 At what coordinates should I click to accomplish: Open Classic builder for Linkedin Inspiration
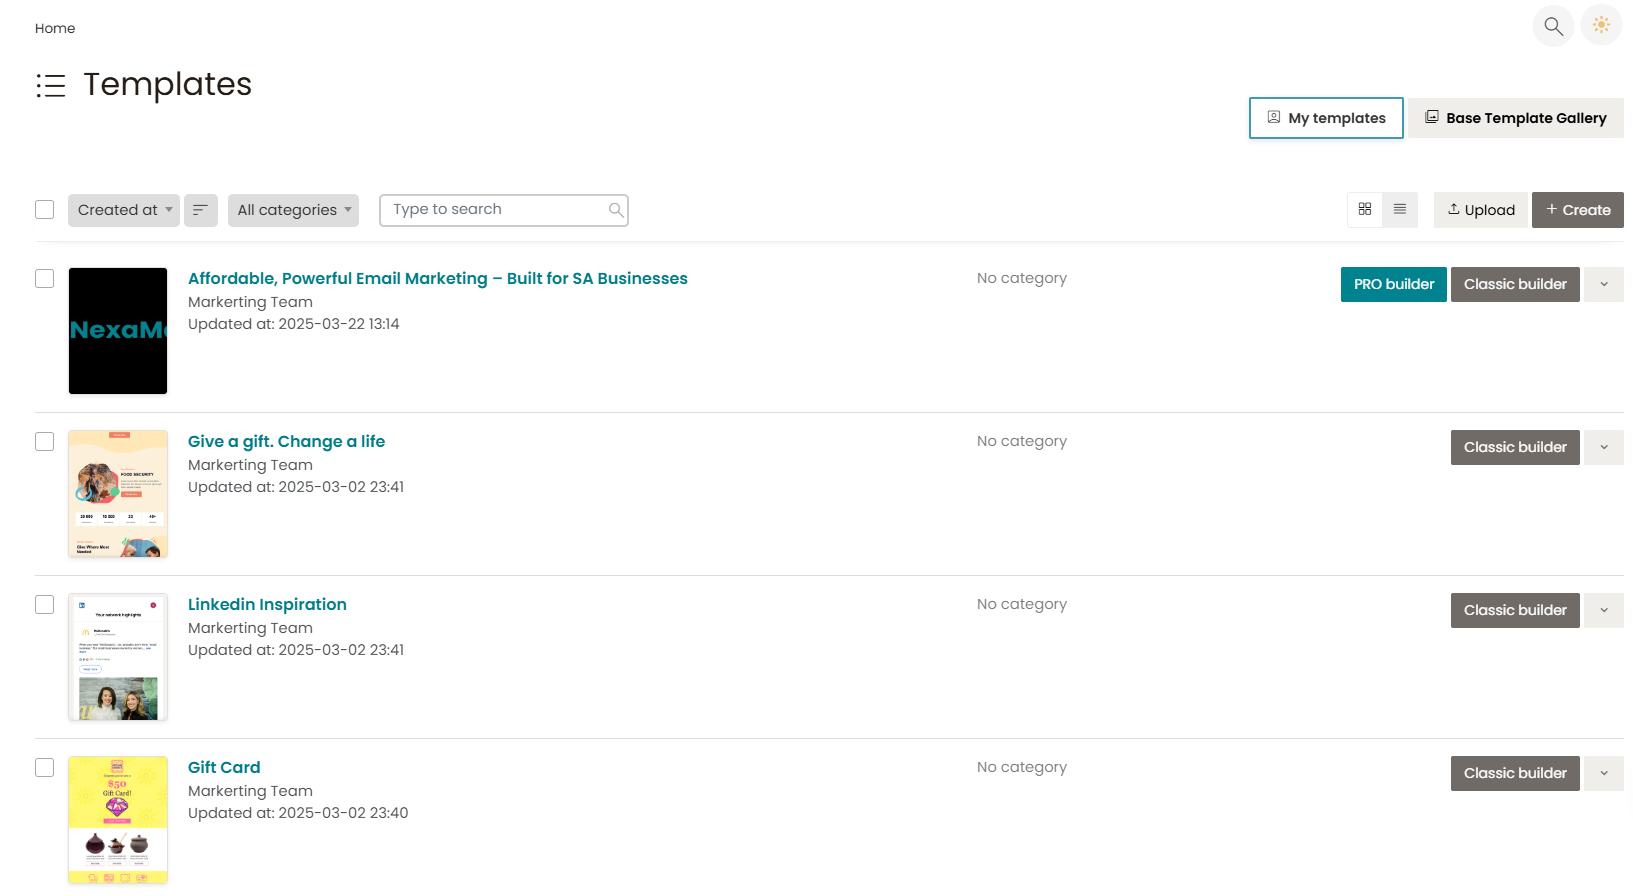1515,610
